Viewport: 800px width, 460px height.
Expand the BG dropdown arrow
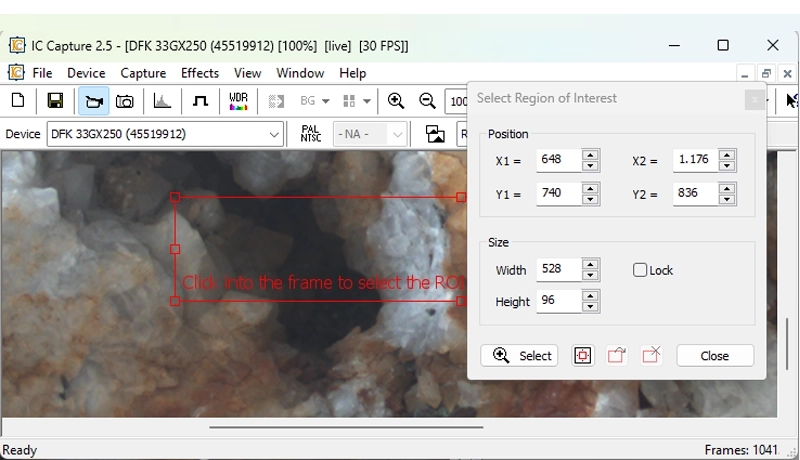coord(325,101)
